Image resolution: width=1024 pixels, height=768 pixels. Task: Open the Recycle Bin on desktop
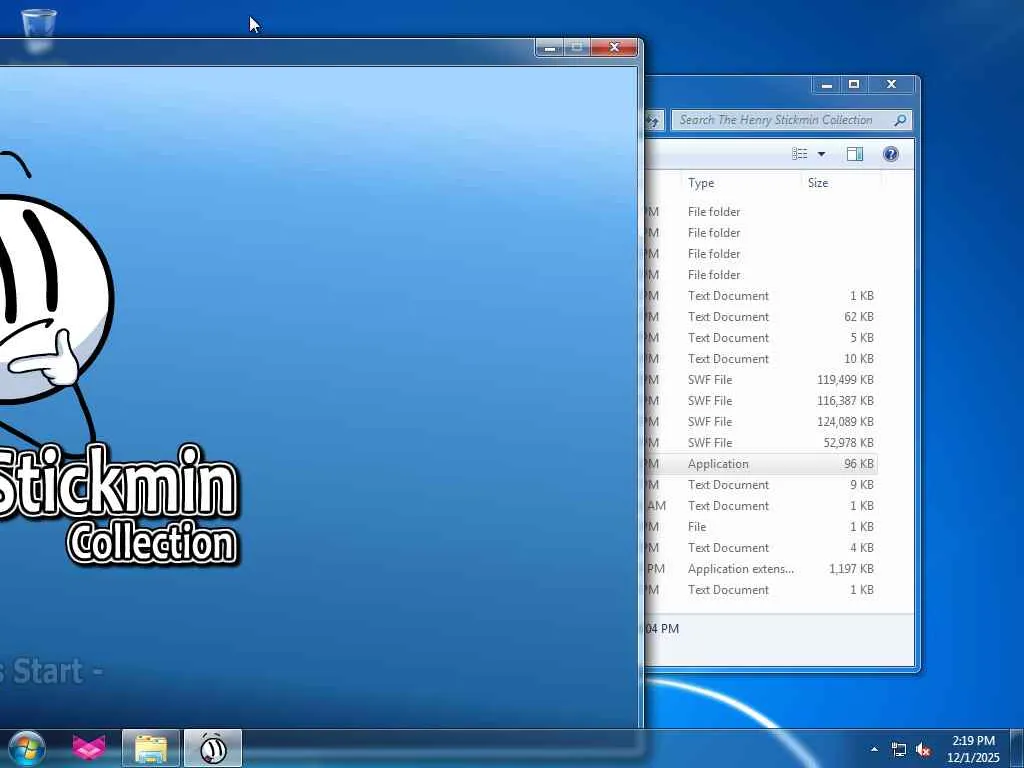coord(39,29)
